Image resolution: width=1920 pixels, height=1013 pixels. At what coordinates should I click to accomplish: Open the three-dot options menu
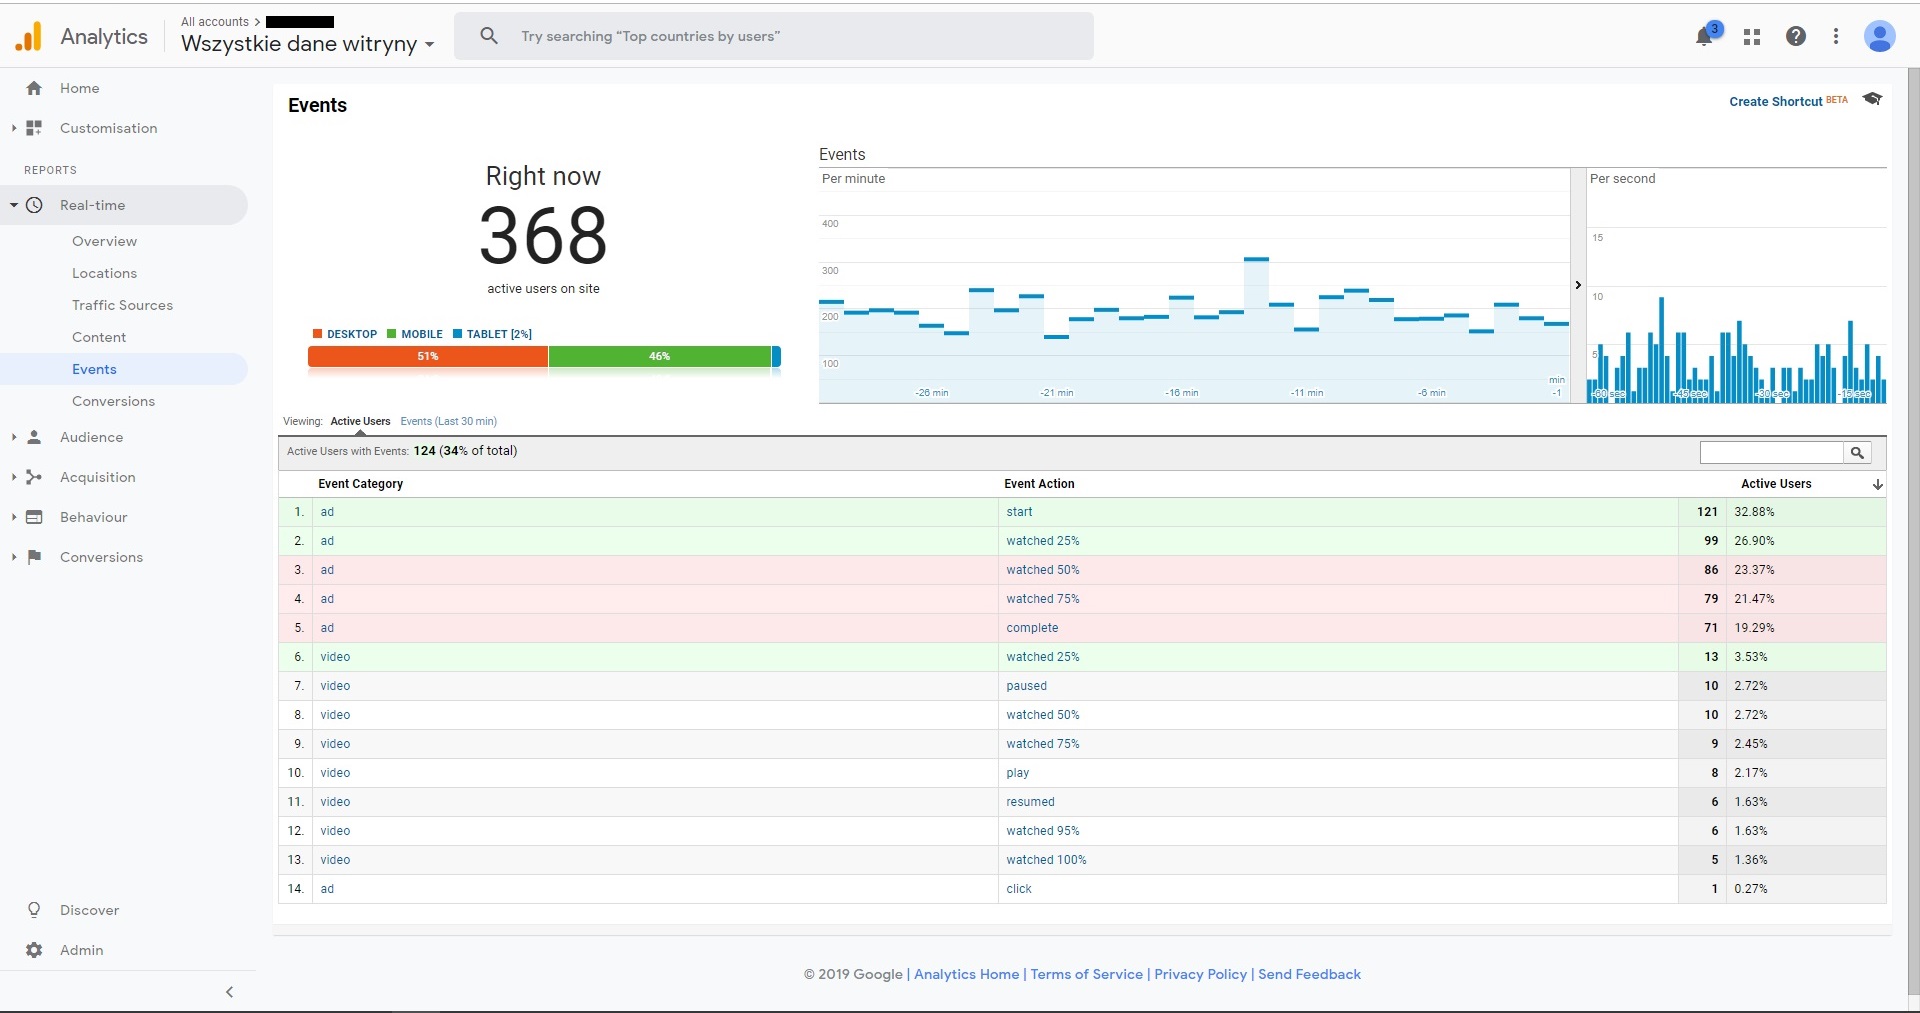tap(1836, 37)
